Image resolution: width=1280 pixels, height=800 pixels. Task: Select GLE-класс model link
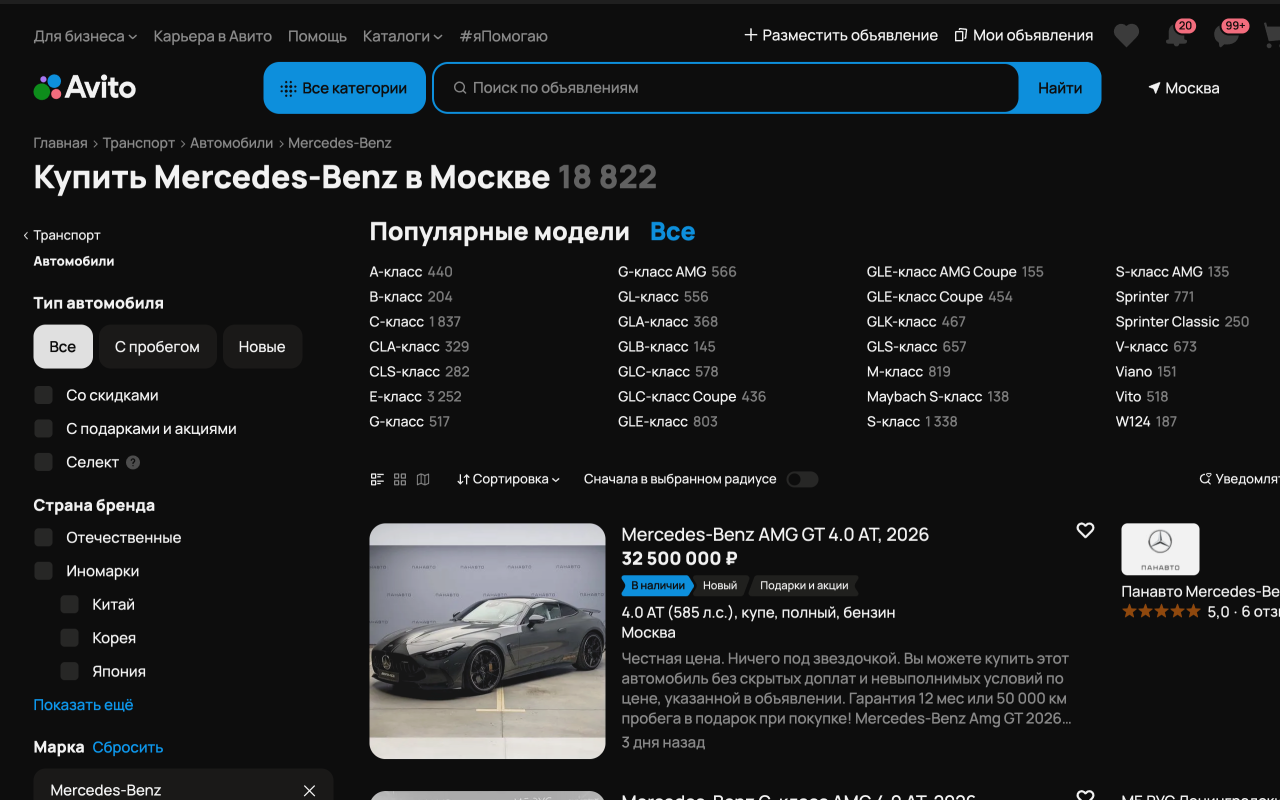(x=653, y=422)
